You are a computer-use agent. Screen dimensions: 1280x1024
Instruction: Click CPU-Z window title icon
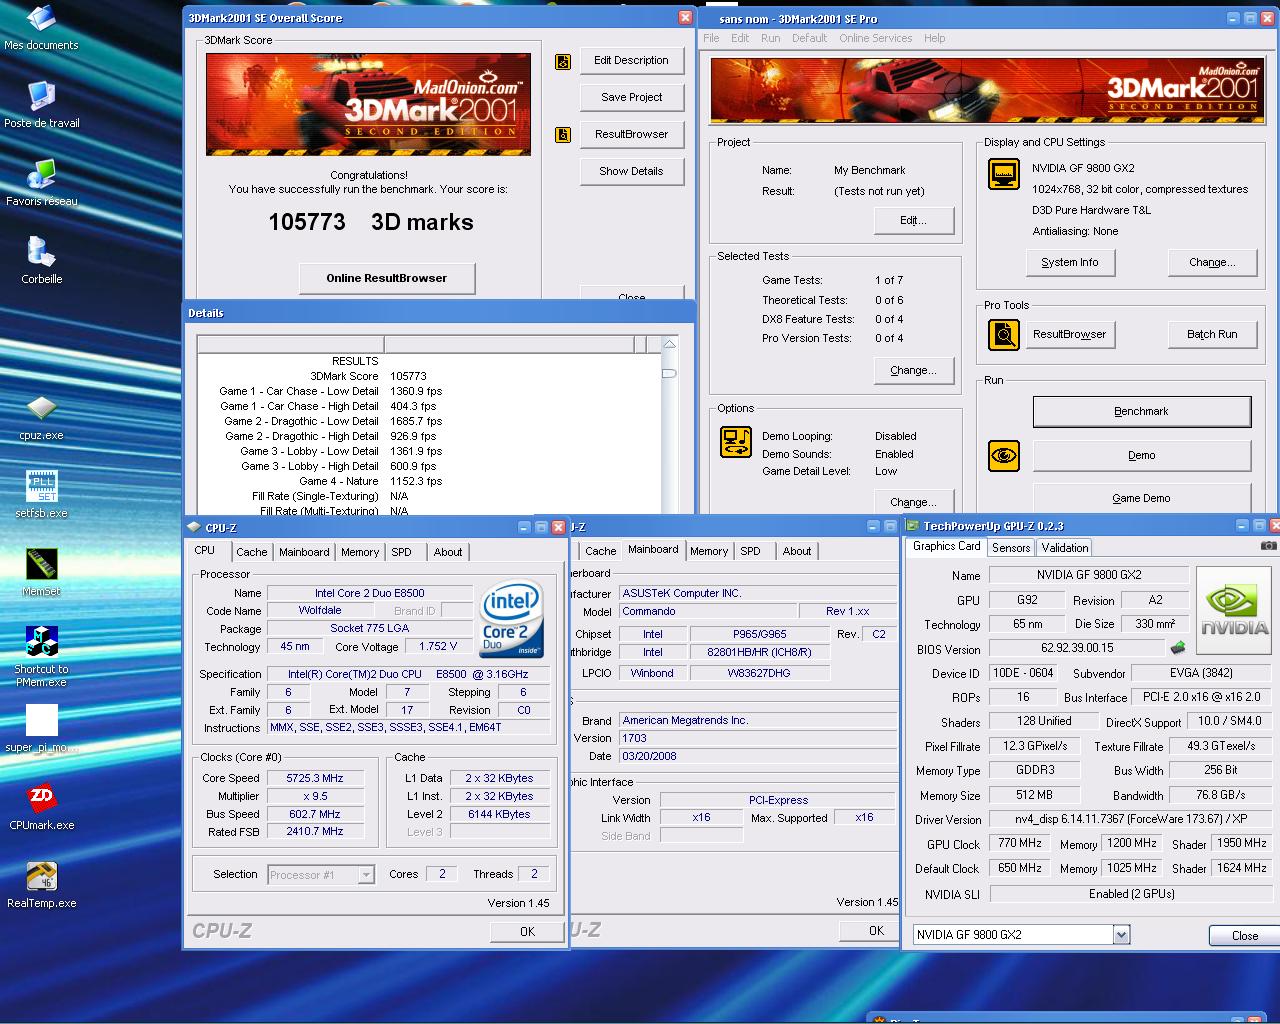point(194,527)
